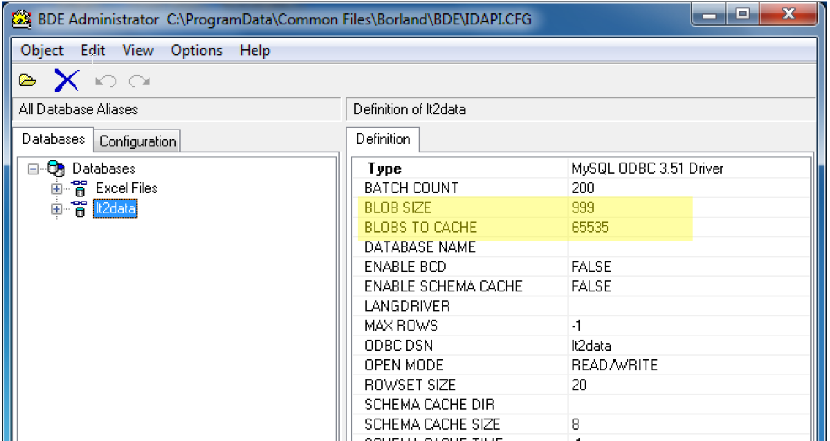This screenshot has width=830, height=441.
Task: Expand the lt2data tree node
Action: click(56, 209)
